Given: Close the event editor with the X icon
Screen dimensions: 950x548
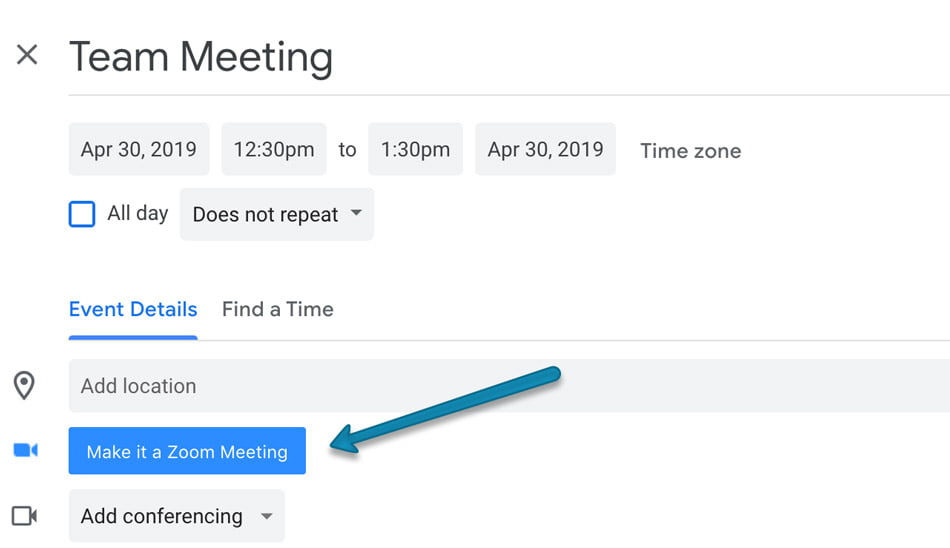Looking at the screenshot, I should pos(27,55).
